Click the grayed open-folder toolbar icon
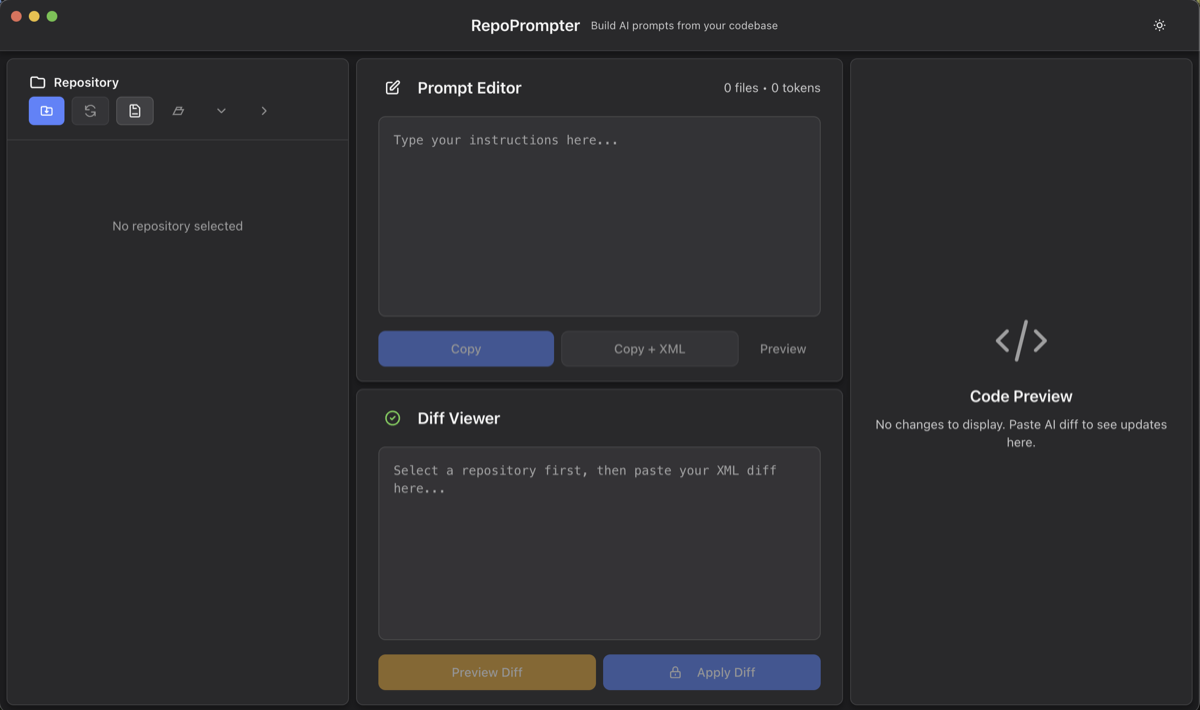The height and width of the screenshot is (710, 1200). tap(178, 110)
